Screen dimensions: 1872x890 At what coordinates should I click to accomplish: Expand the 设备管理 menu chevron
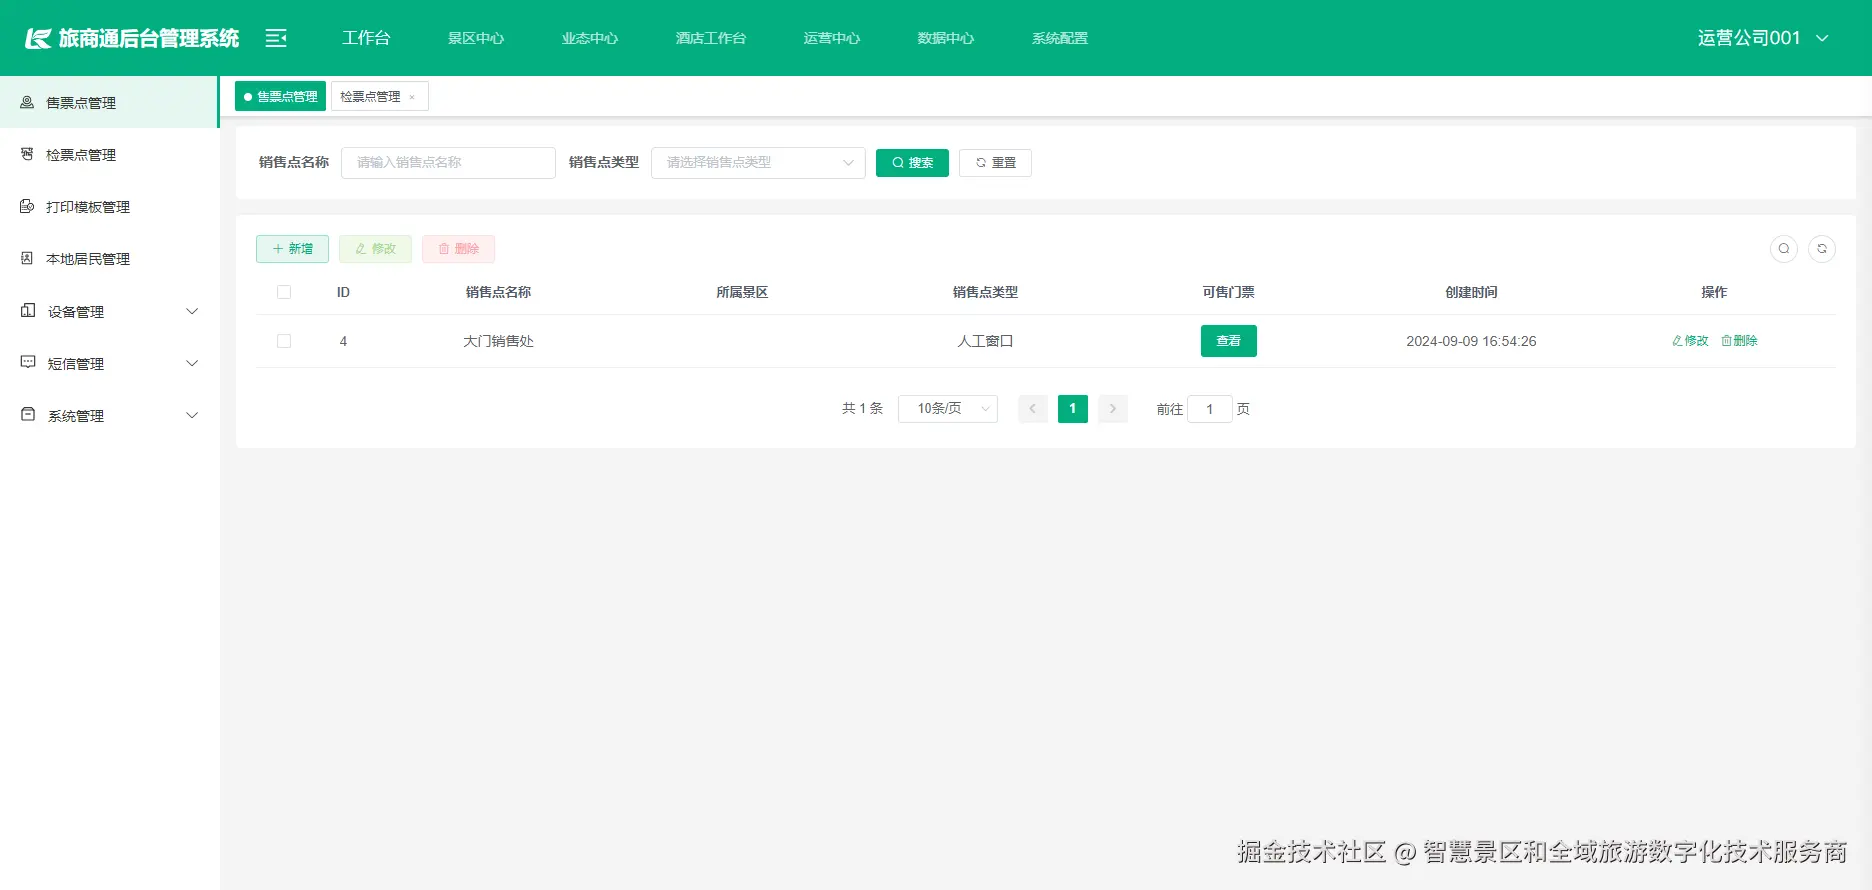point(193,311)
